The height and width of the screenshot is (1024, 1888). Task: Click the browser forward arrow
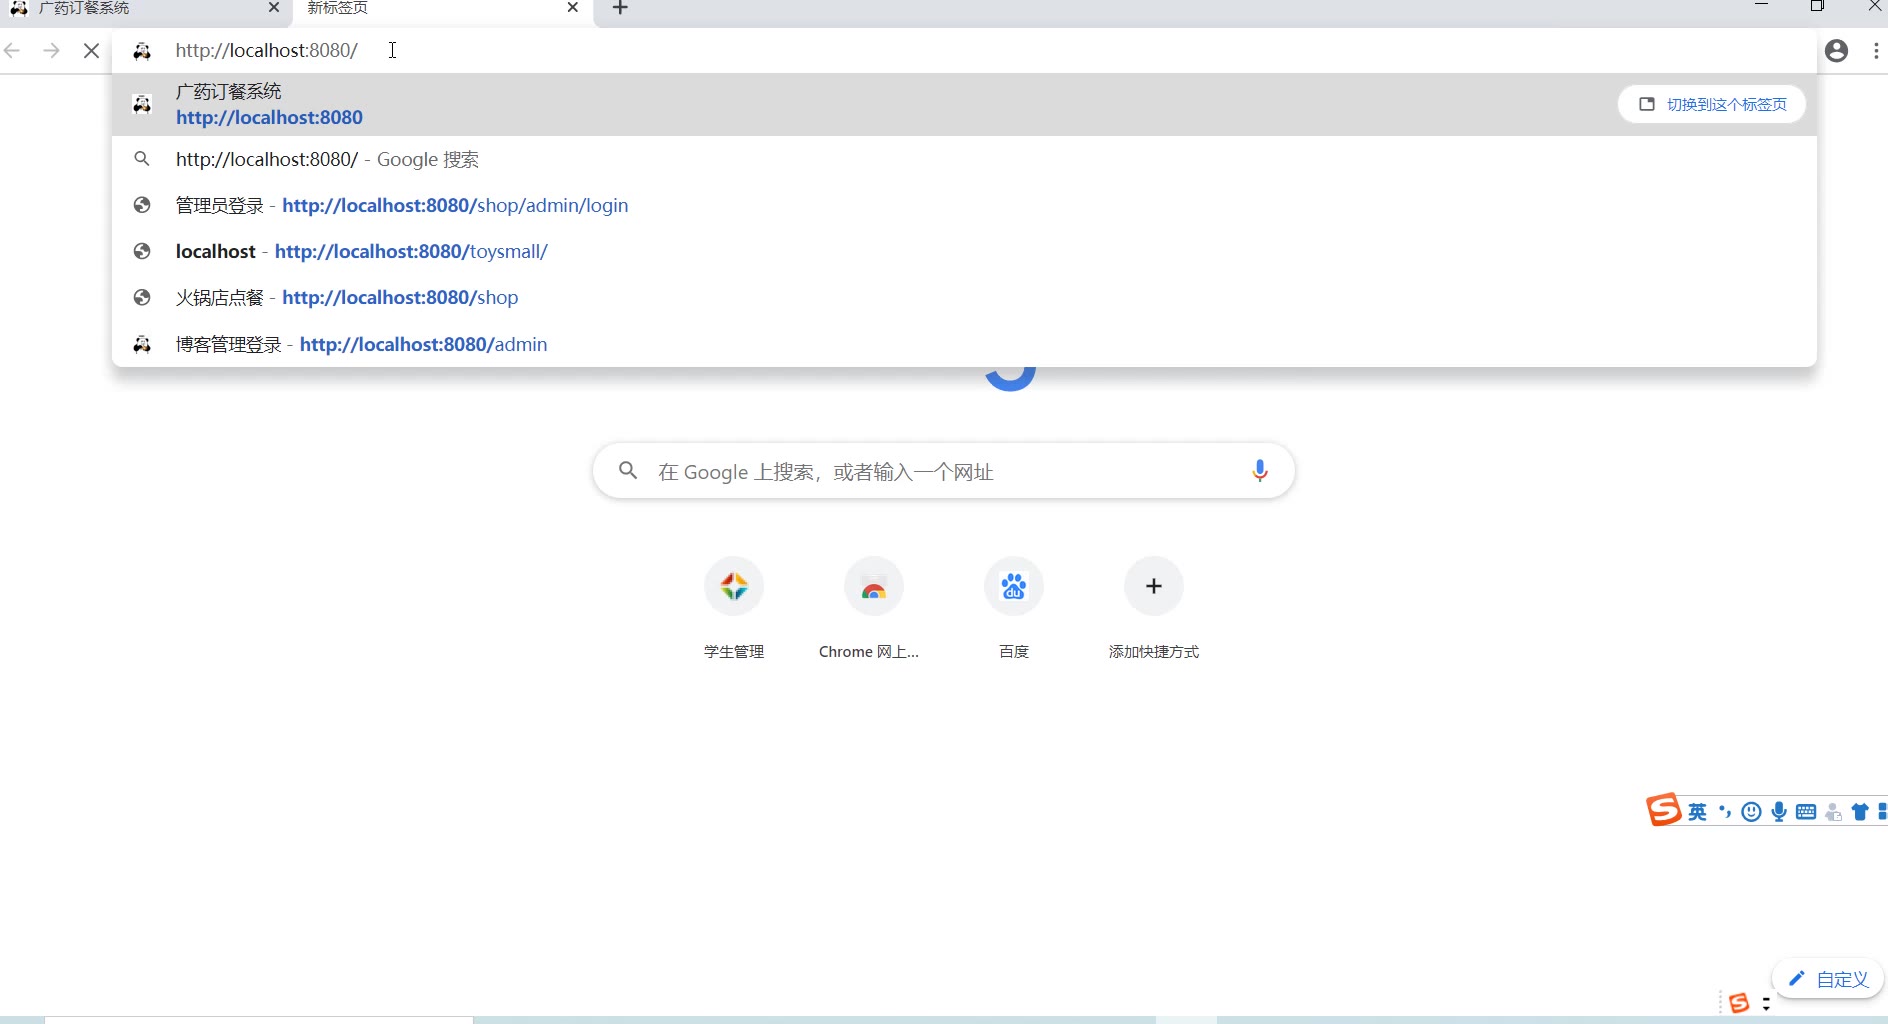[x=51, y=50]
